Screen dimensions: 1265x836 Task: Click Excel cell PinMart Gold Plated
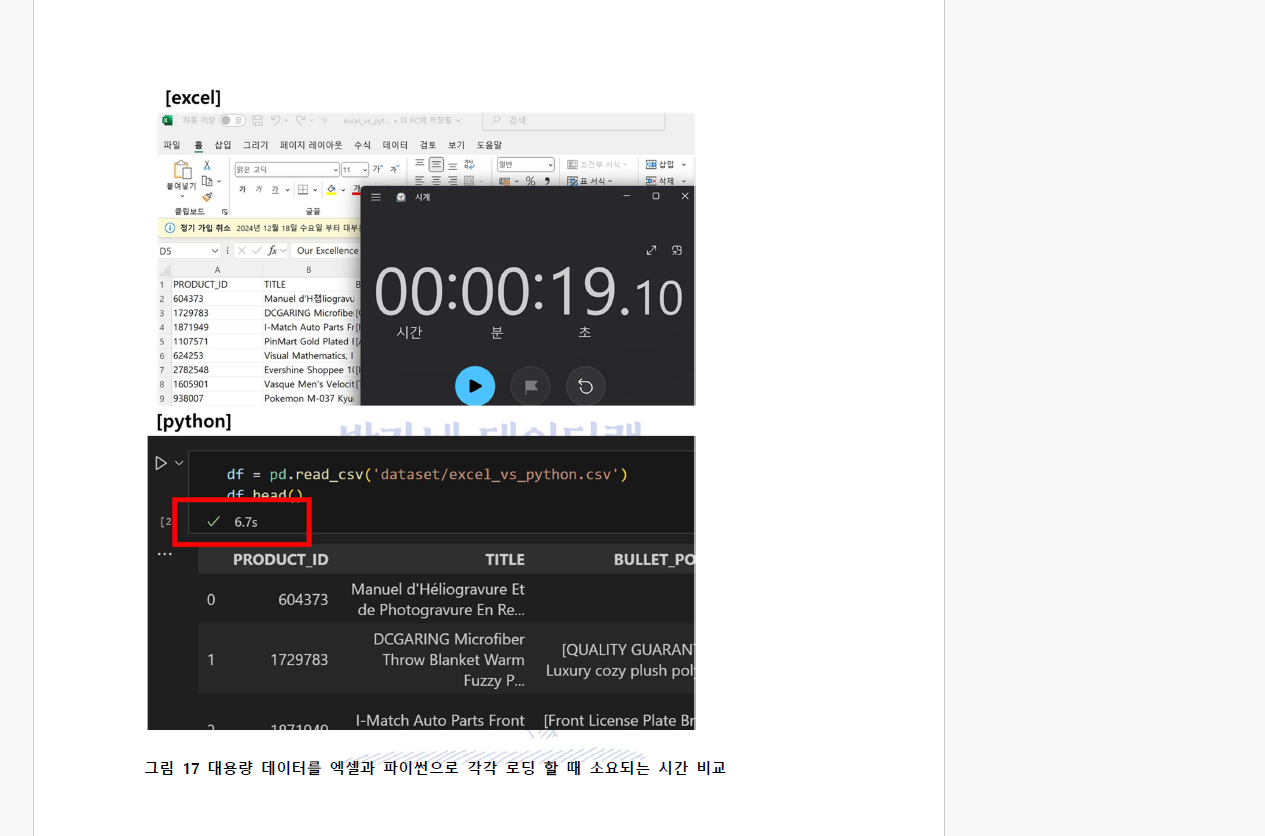pyautogui.click(x=309, y=341)
